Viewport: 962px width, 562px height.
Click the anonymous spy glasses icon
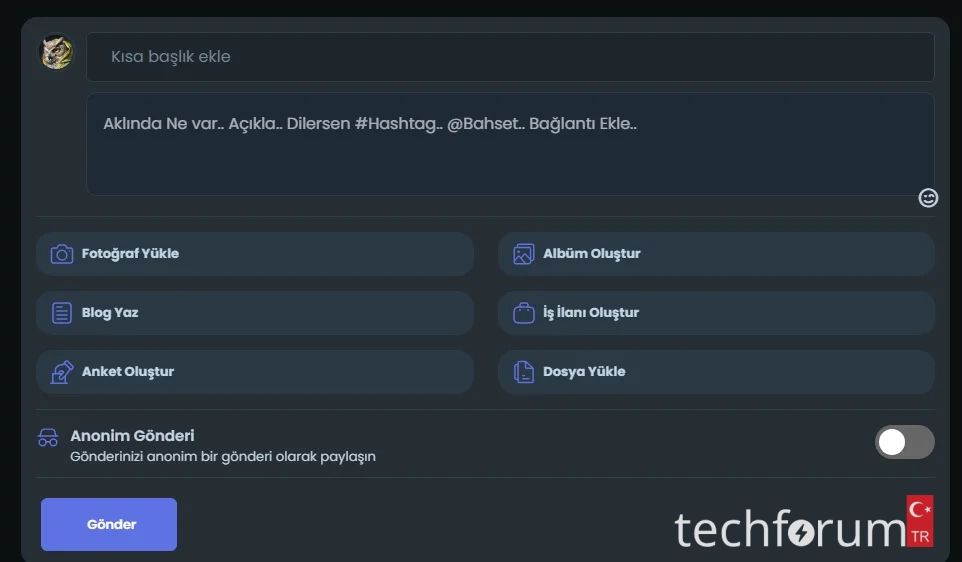48,438
